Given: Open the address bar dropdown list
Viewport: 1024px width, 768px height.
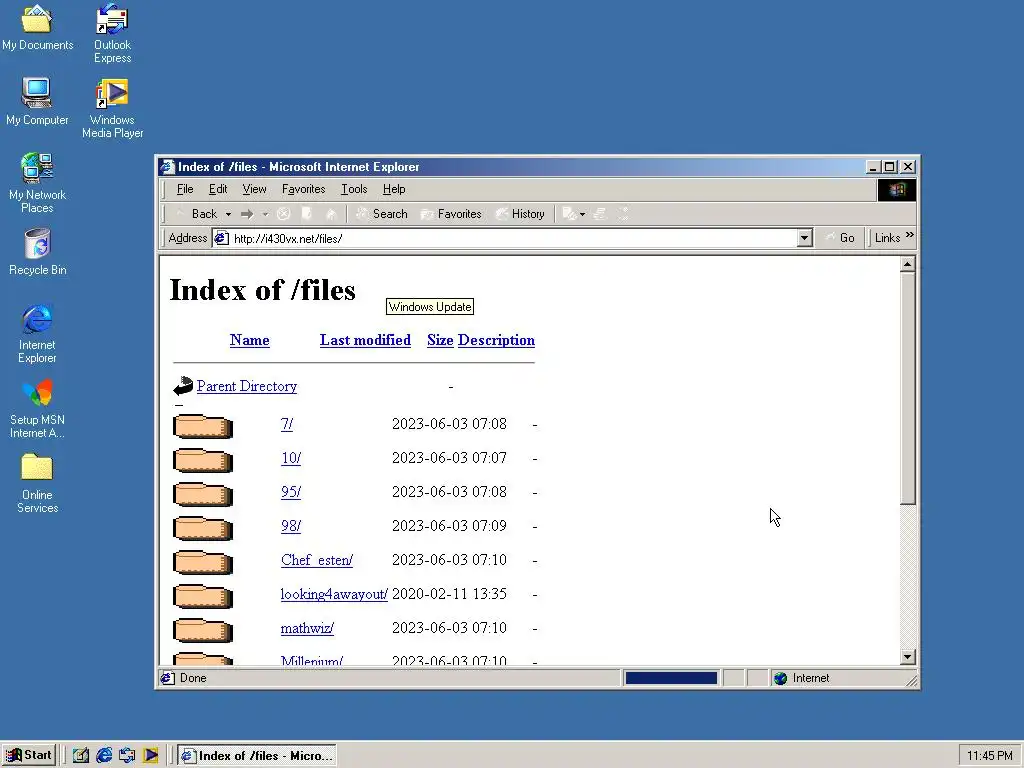Looking at the screenshot, I should coord(805,238).
